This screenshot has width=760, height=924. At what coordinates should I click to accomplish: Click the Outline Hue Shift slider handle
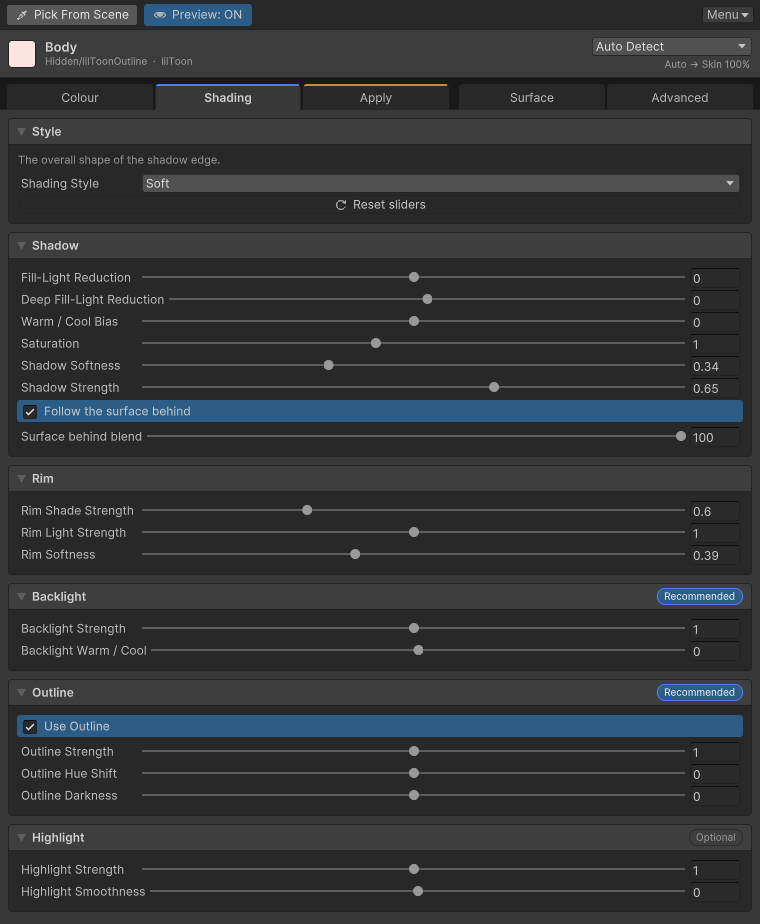point(414,773)
